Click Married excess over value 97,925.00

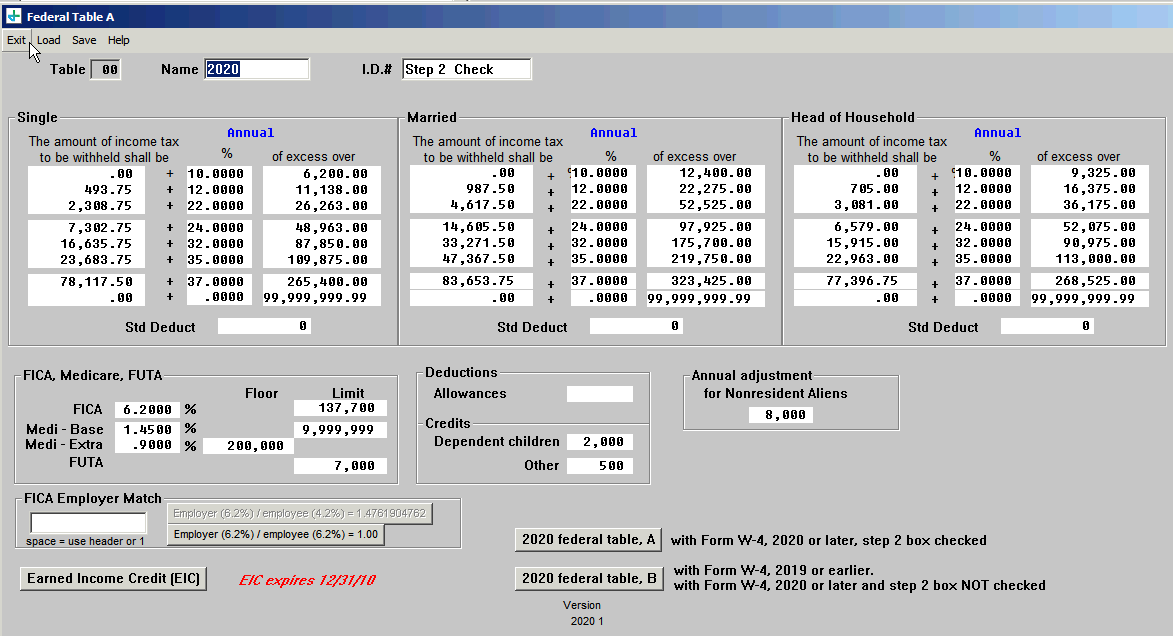pos(705,227)
